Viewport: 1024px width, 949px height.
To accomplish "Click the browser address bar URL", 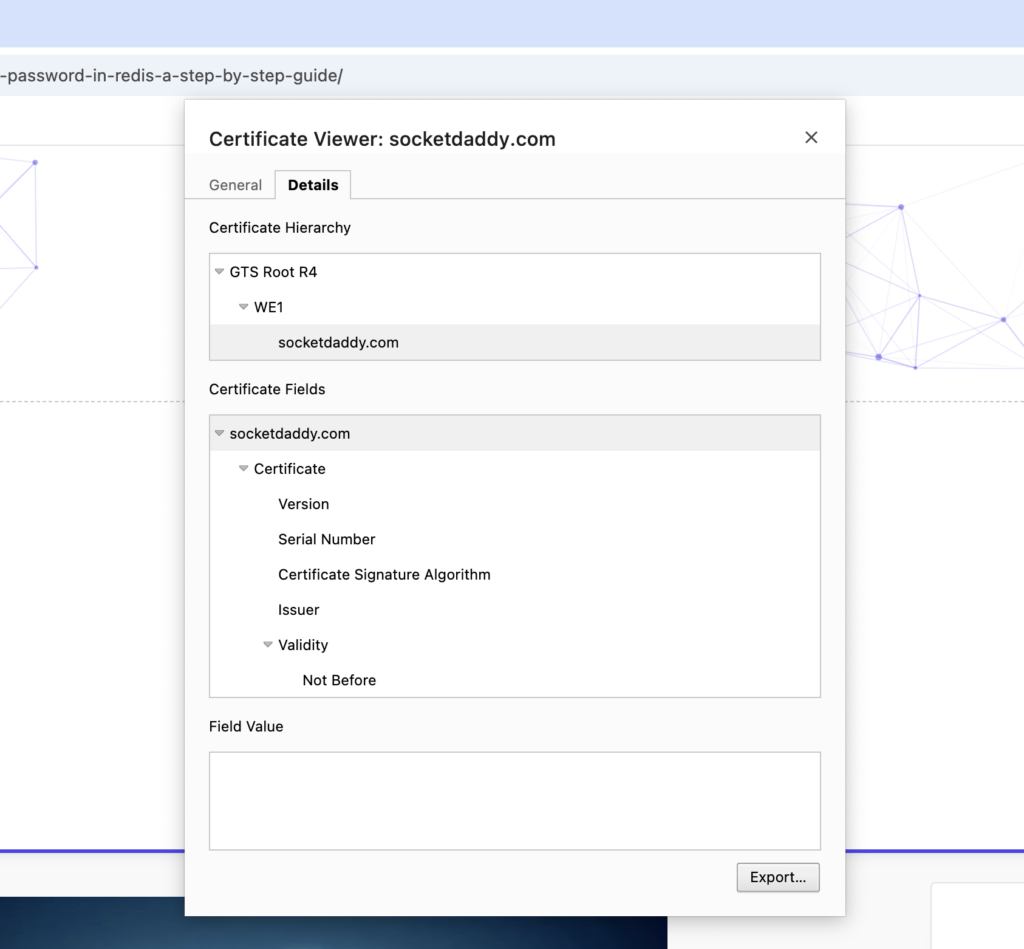I will [171, 75].
